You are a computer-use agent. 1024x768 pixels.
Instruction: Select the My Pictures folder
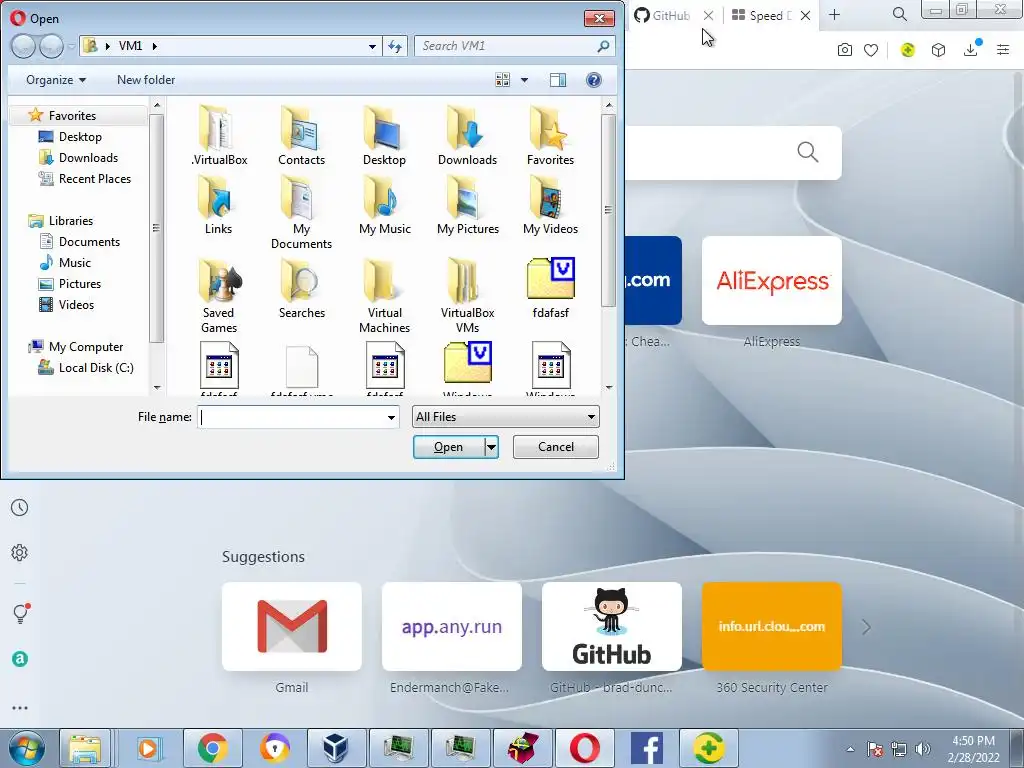click(468, 206)
